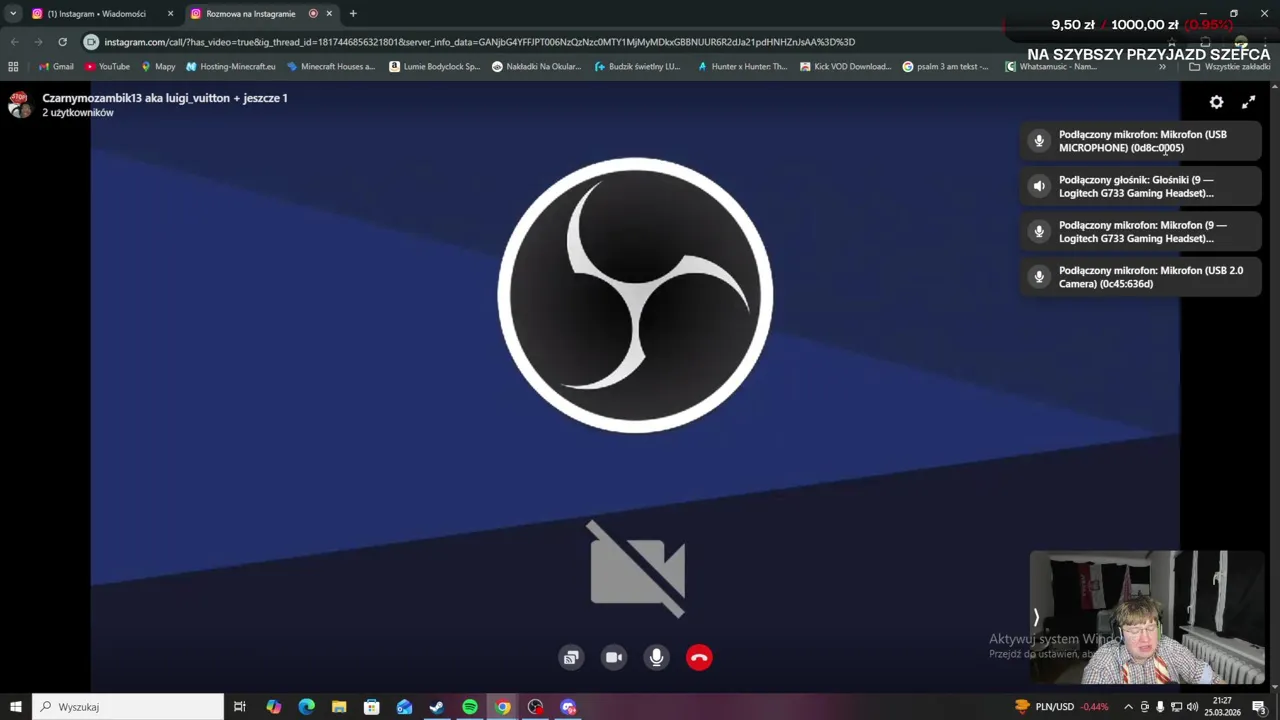This screenshot has width=1280, height=720.
Task: Click the Wyszukaj taskbar search box
Action: (128, 707)
